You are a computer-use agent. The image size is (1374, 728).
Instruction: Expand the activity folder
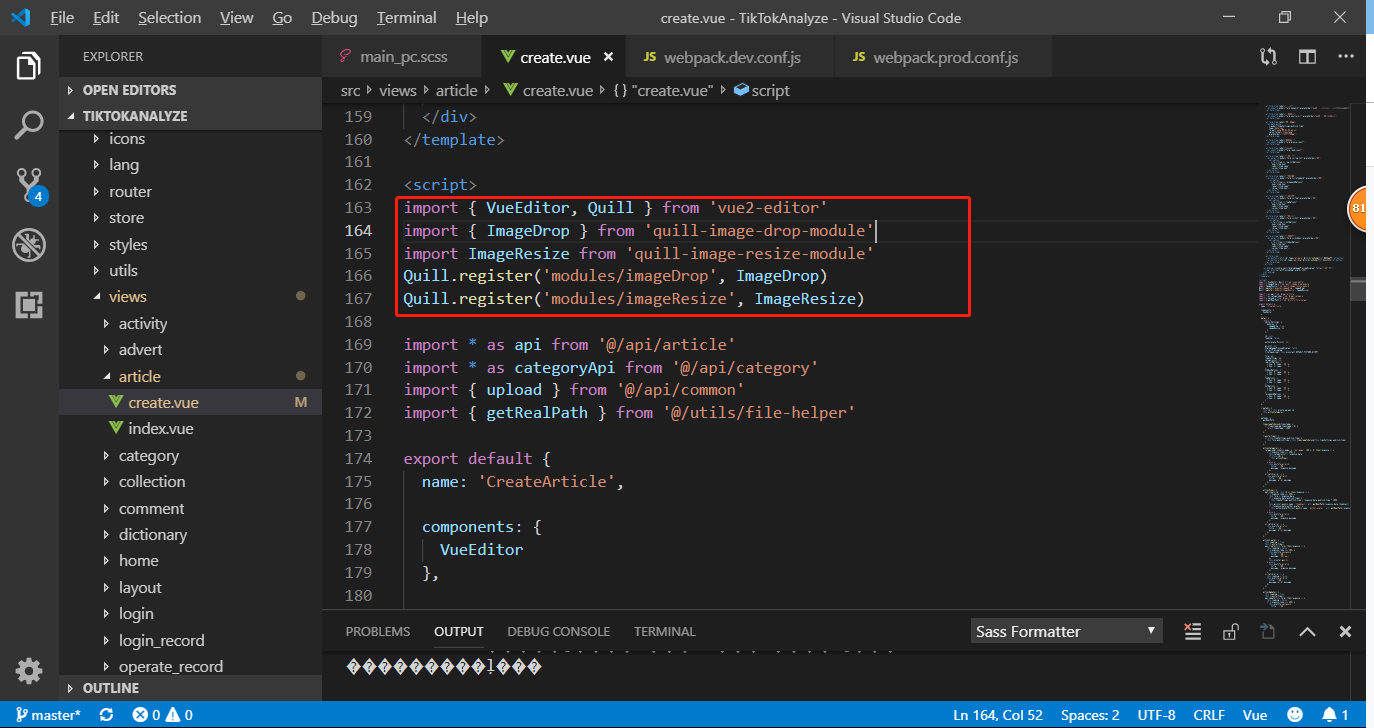click(x=190, y=324)
